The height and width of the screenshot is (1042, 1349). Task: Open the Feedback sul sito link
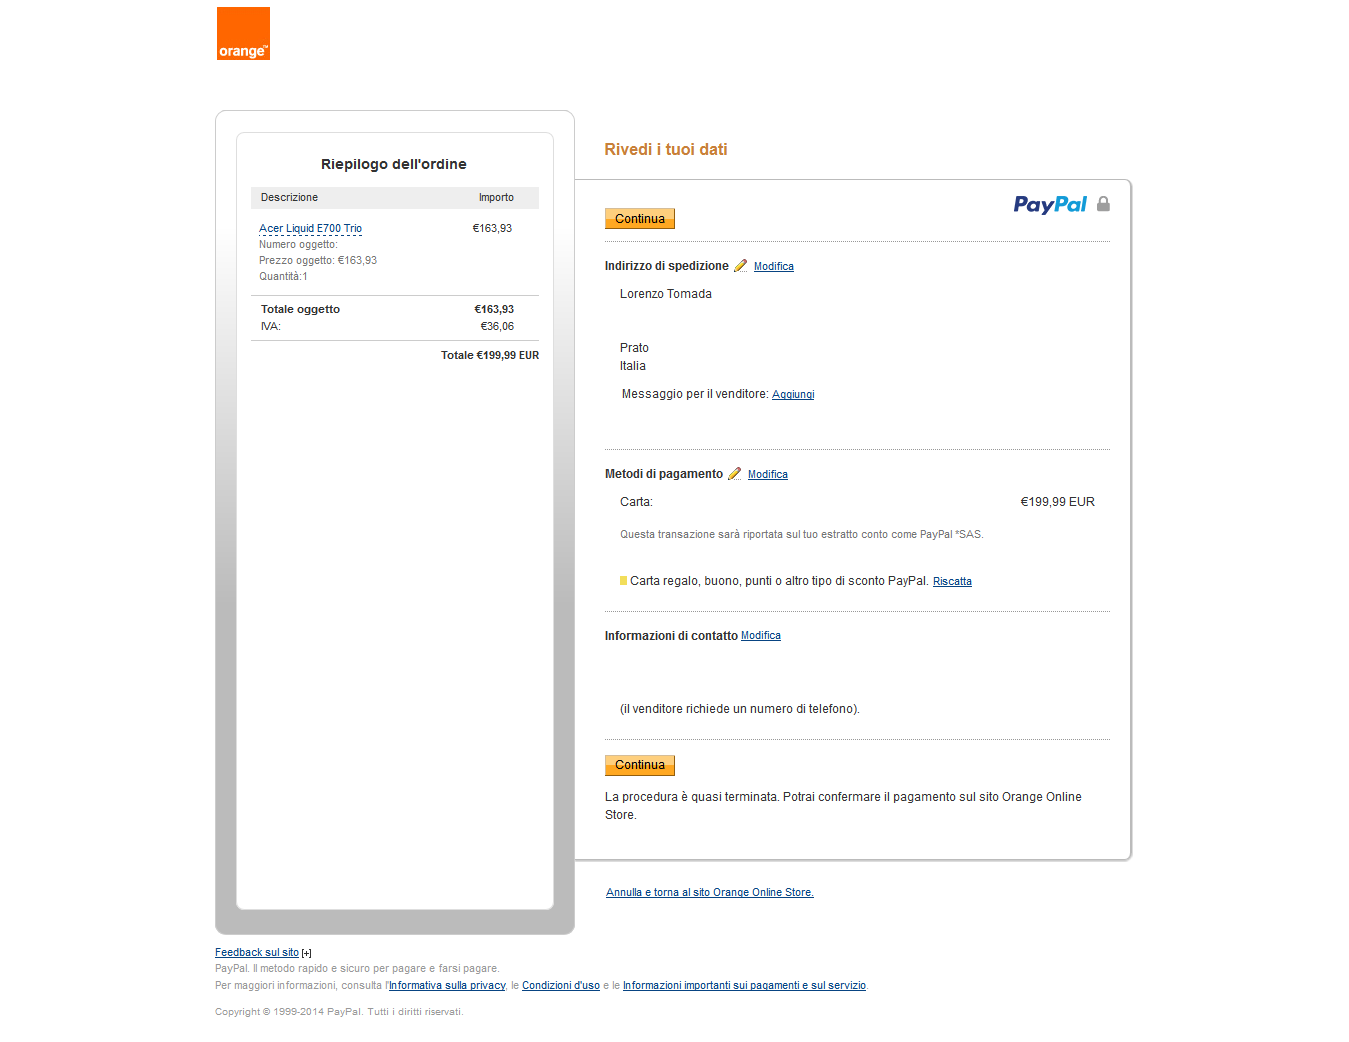(x=256, y=953)
